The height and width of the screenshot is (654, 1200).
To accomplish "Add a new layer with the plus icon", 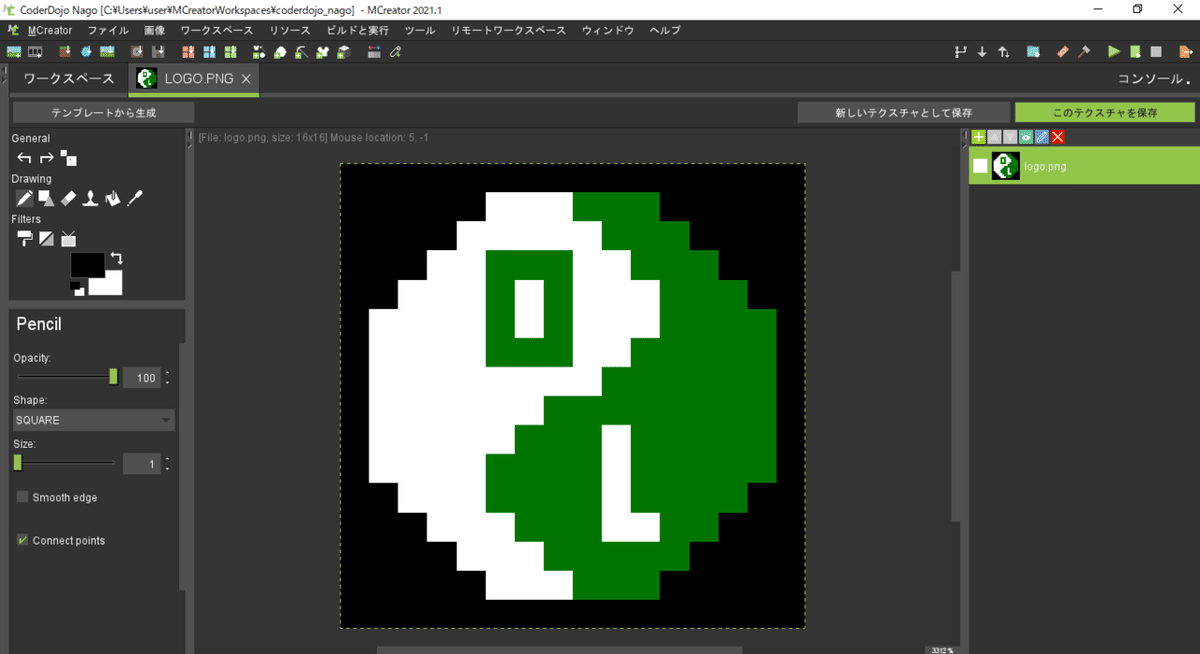I will pos(978,137).
